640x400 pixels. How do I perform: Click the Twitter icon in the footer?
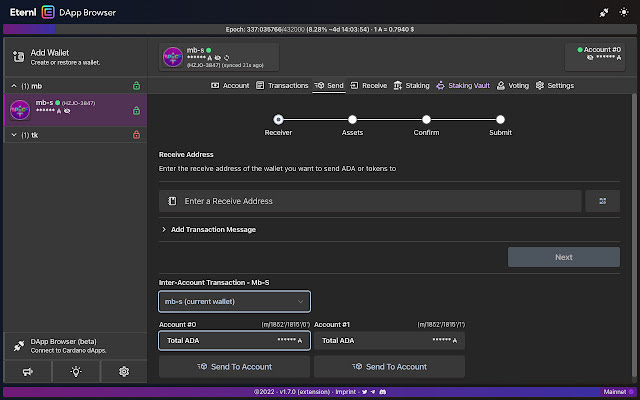(364, 392)
